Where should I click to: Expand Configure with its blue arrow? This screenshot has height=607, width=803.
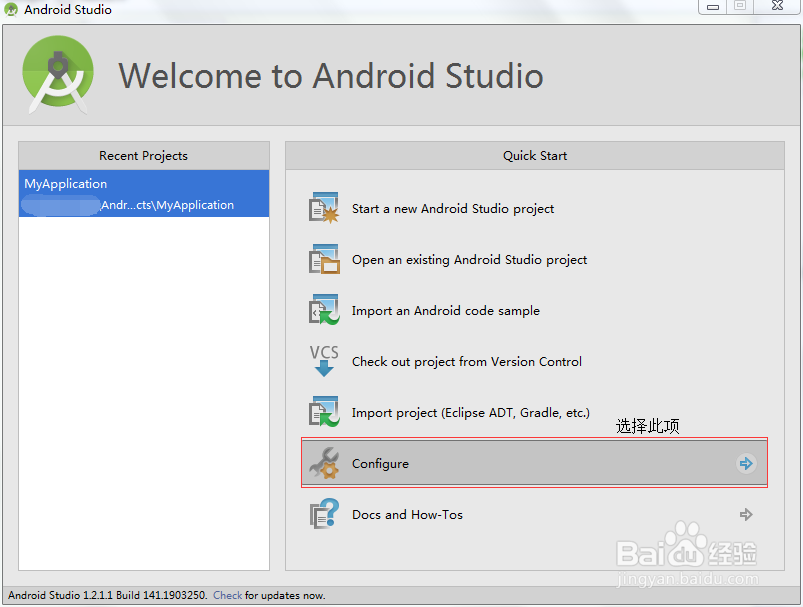tap(746, 464)
